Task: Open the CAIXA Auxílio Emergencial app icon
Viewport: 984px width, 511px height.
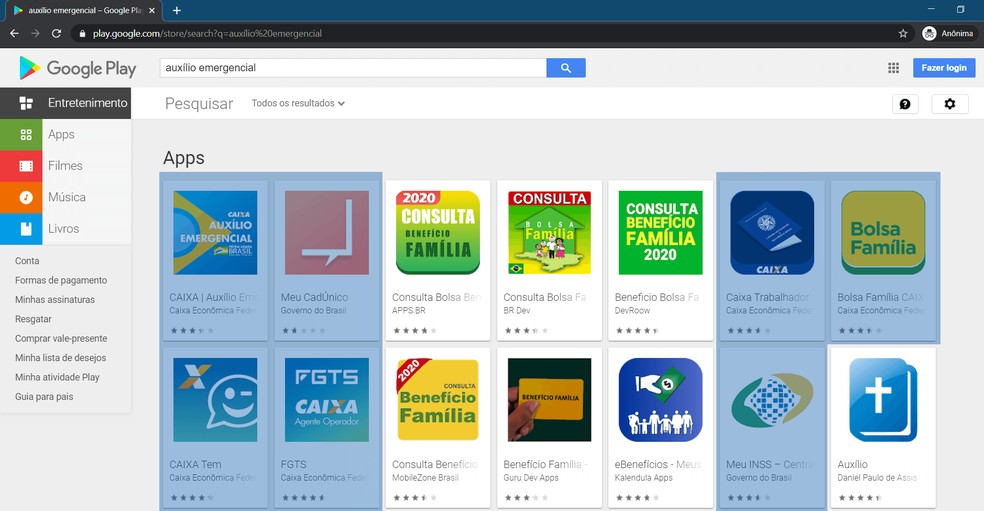Action: (x=215, y=233)
